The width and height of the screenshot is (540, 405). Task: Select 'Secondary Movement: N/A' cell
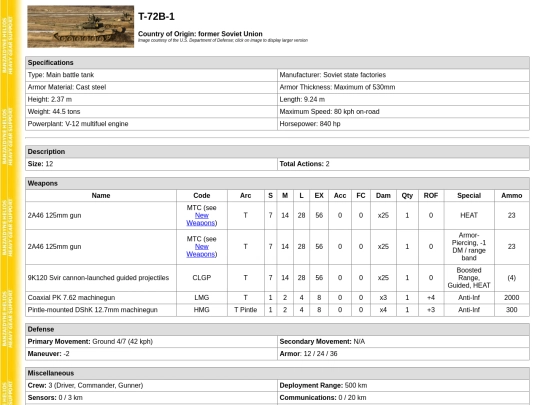coord(403,342)
